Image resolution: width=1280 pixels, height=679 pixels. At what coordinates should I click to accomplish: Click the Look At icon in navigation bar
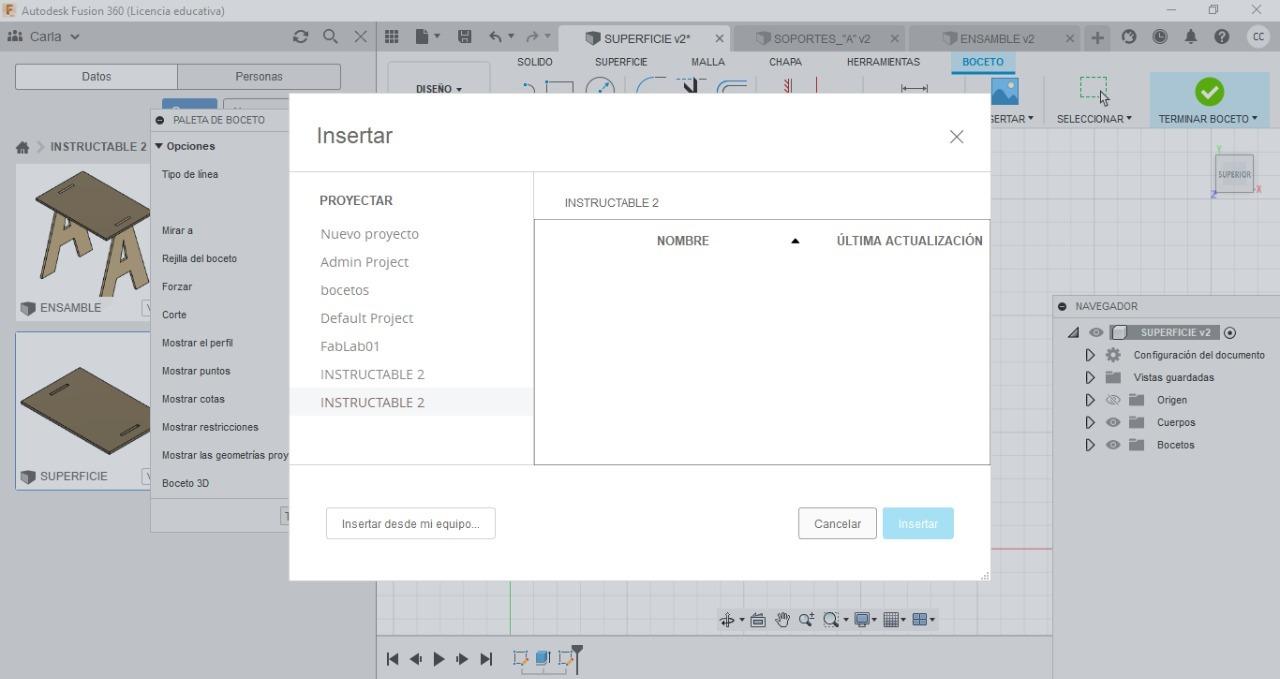coord(758,620)
